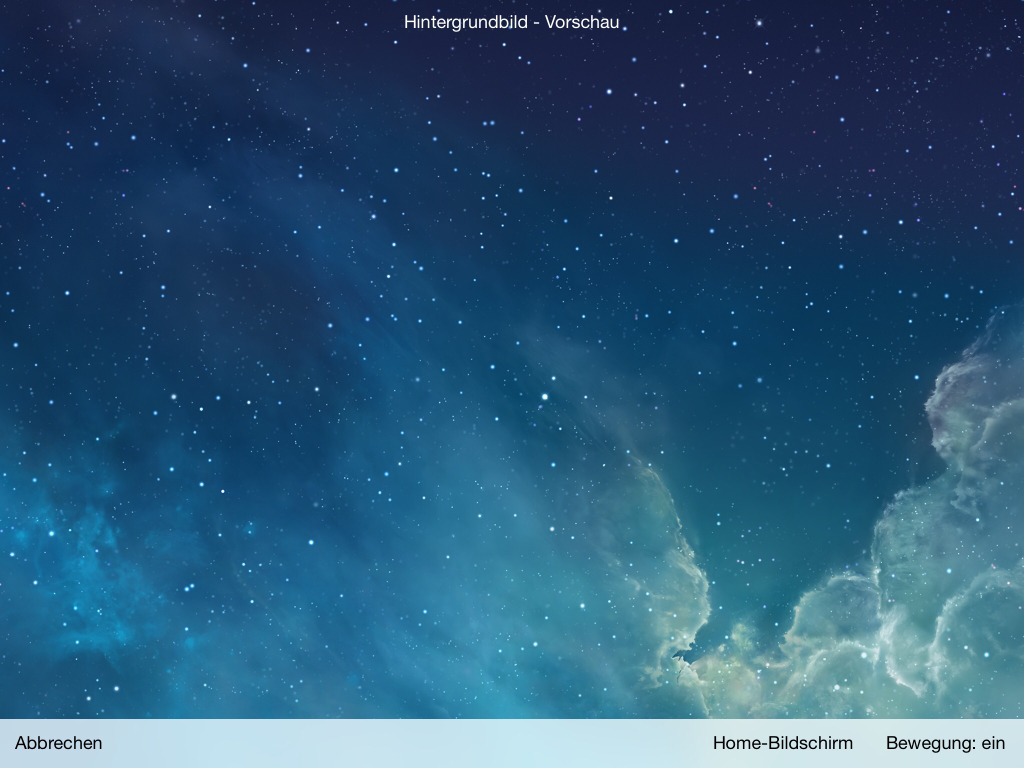This screenshot has width=1024, height=768.
Task: Set wallpaper for Home-Bildschirm
Action: [782, 743]
